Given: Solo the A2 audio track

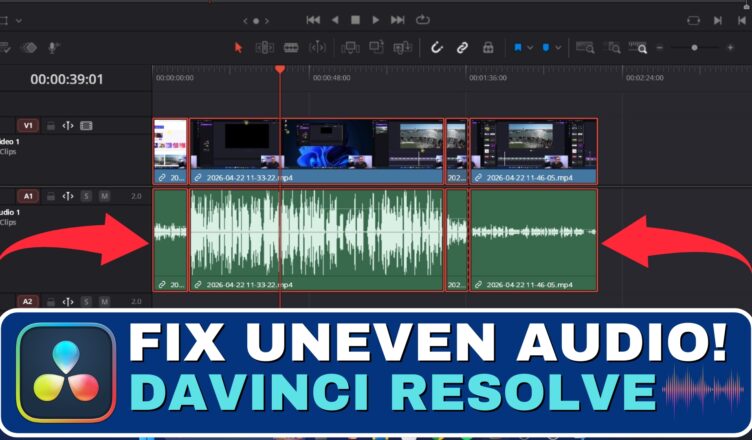Looking at the screenshot, I should (86, 301).
